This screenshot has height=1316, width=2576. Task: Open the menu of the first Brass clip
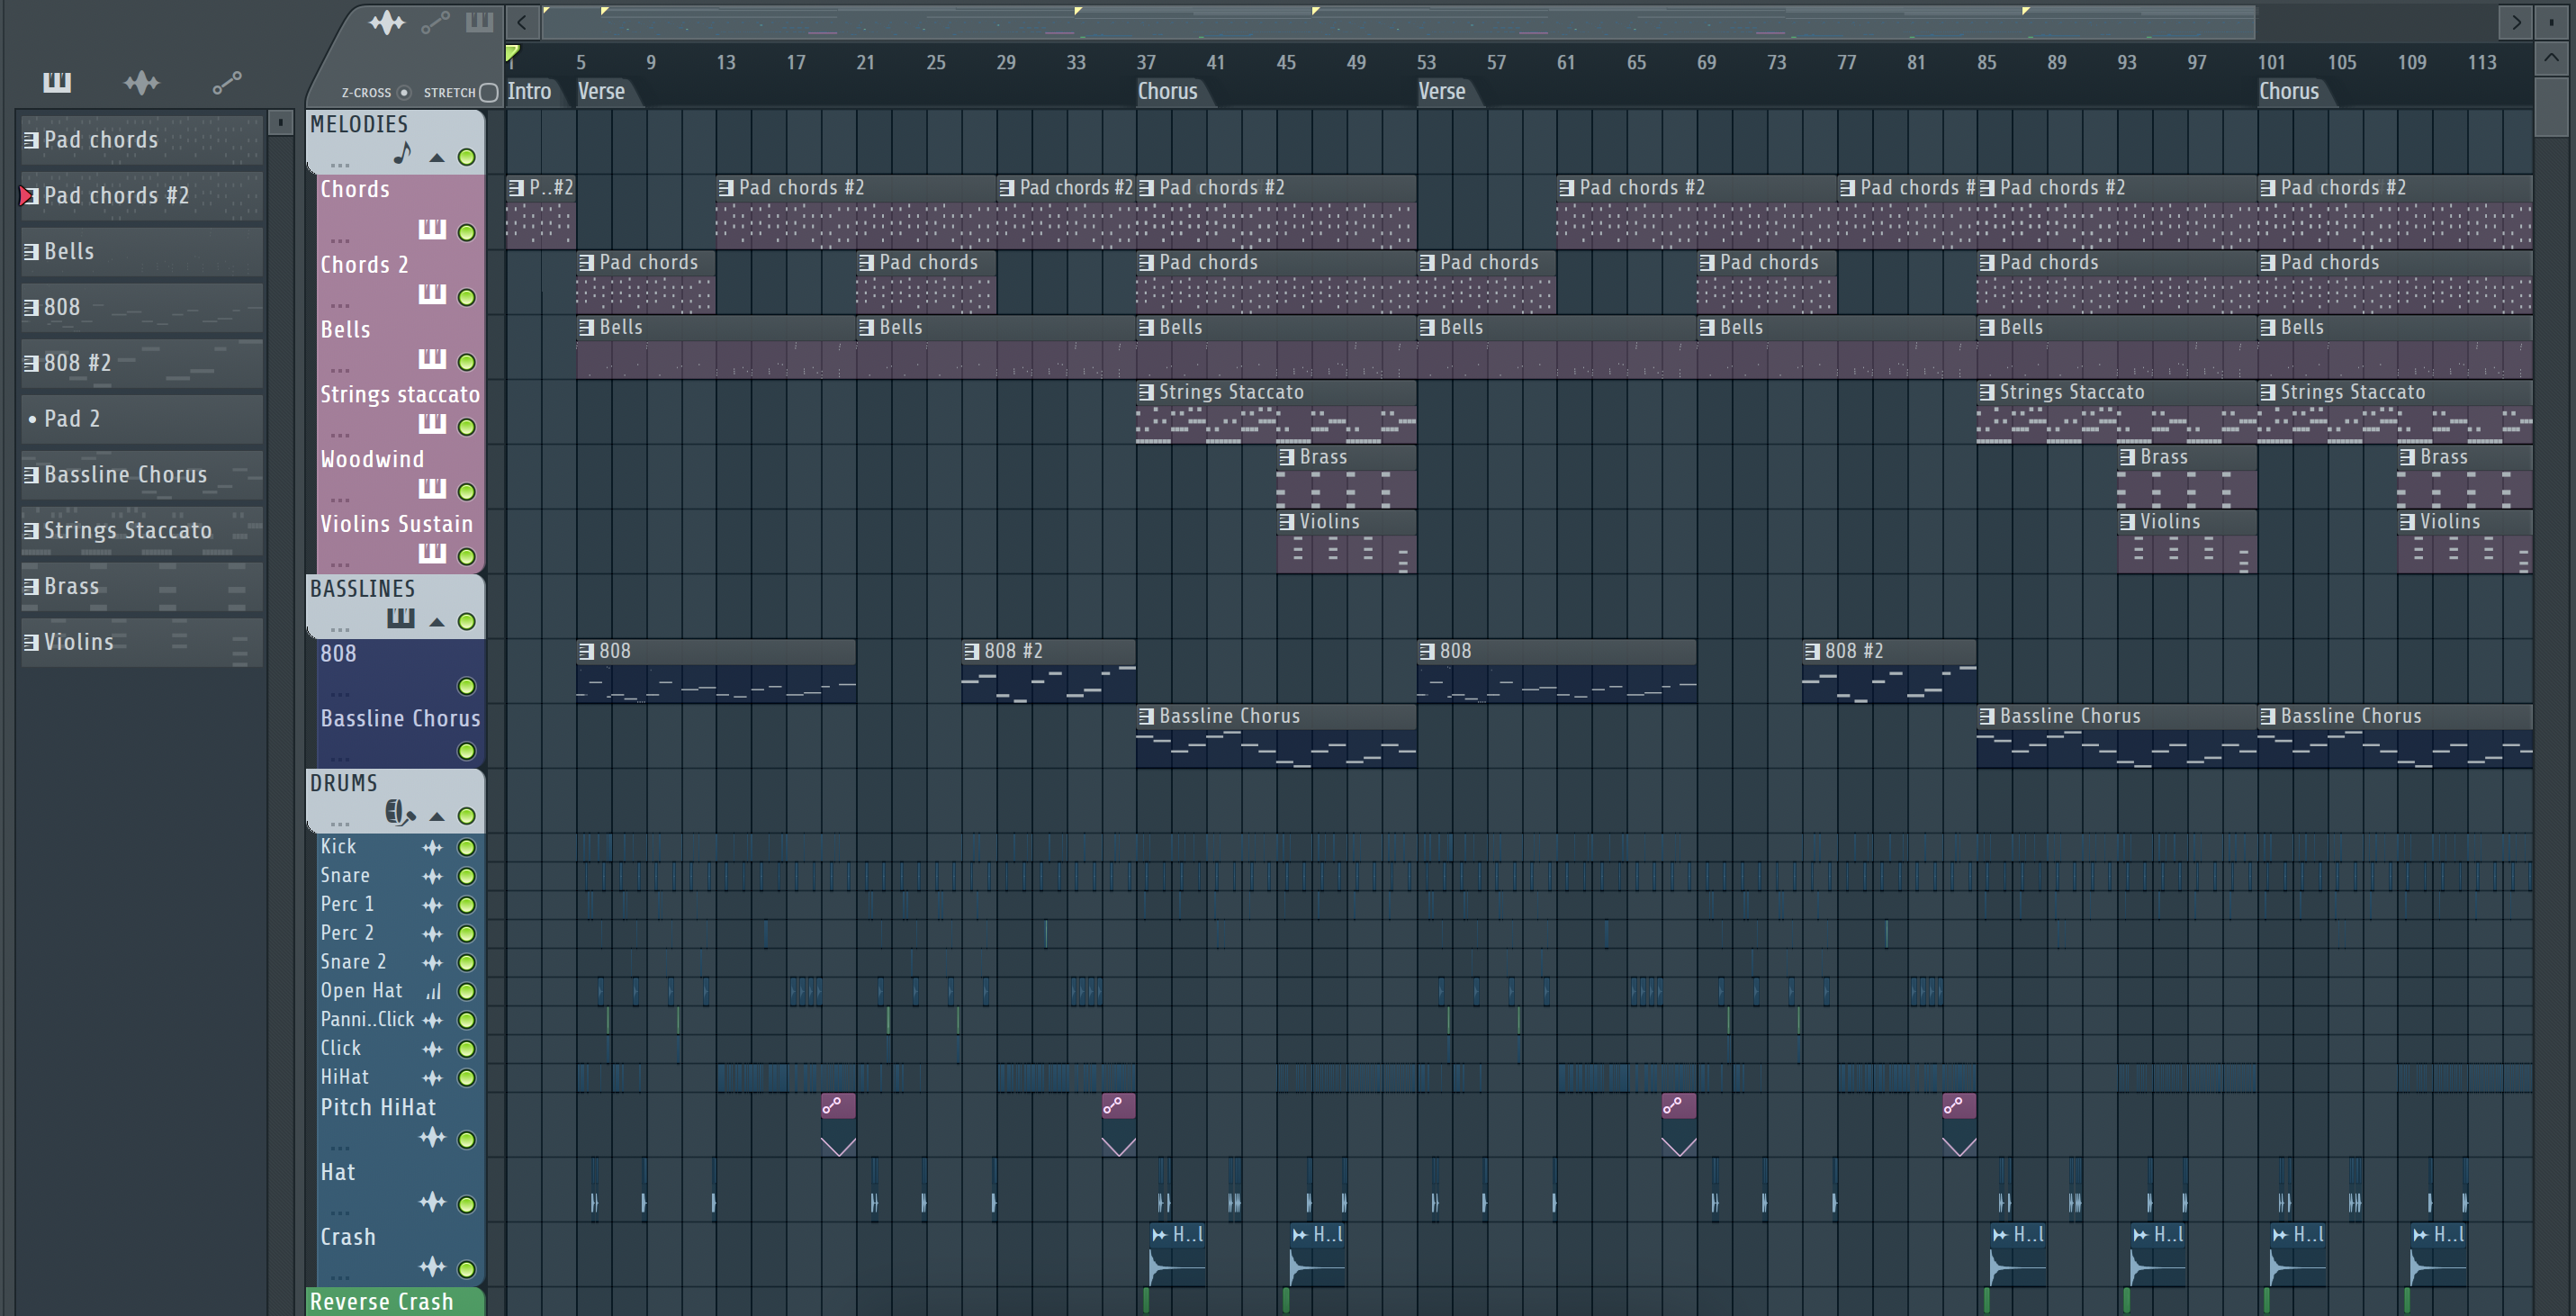point(1287,457)
